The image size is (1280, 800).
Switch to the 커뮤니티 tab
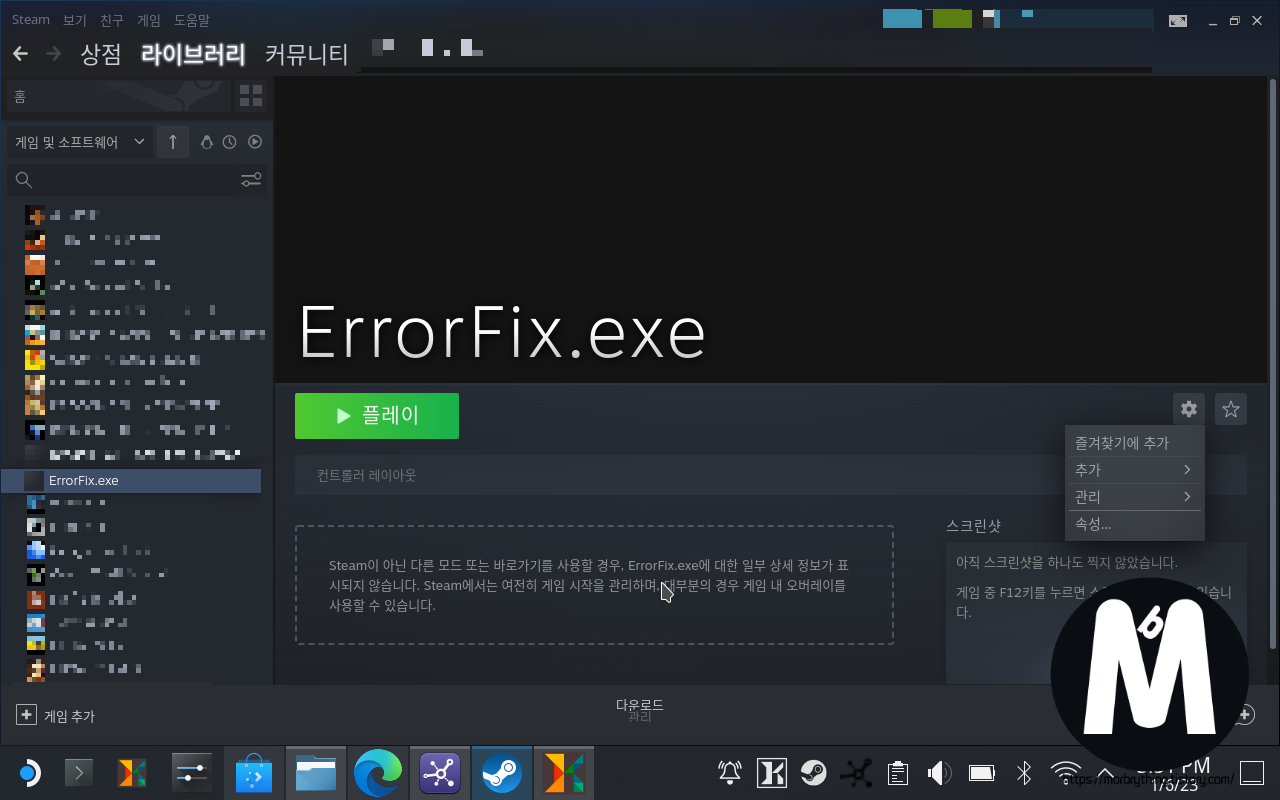306,54
